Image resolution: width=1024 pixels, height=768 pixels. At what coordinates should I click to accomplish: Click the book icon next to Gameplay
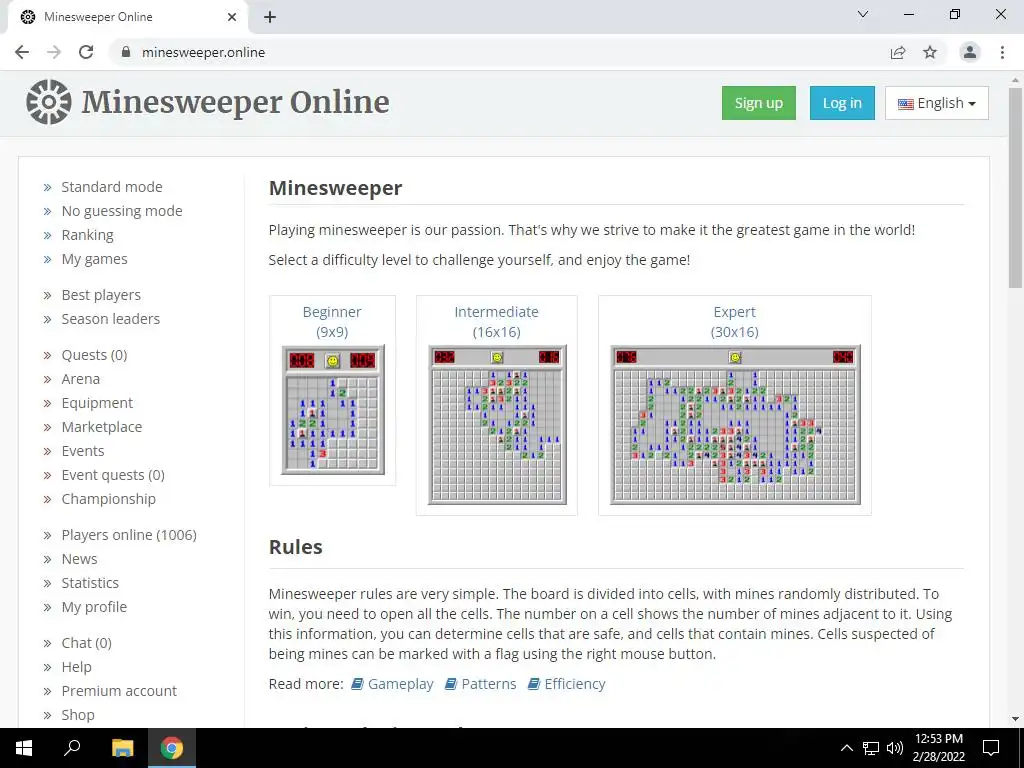tap(357, 684)
